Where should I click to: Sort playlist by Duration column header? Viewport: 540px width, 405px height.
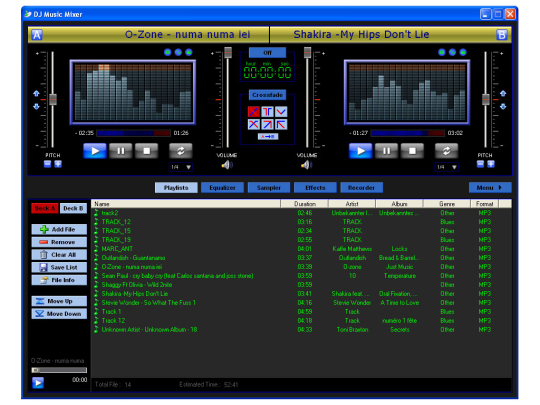pyautogui.click(x=305, y=204)
